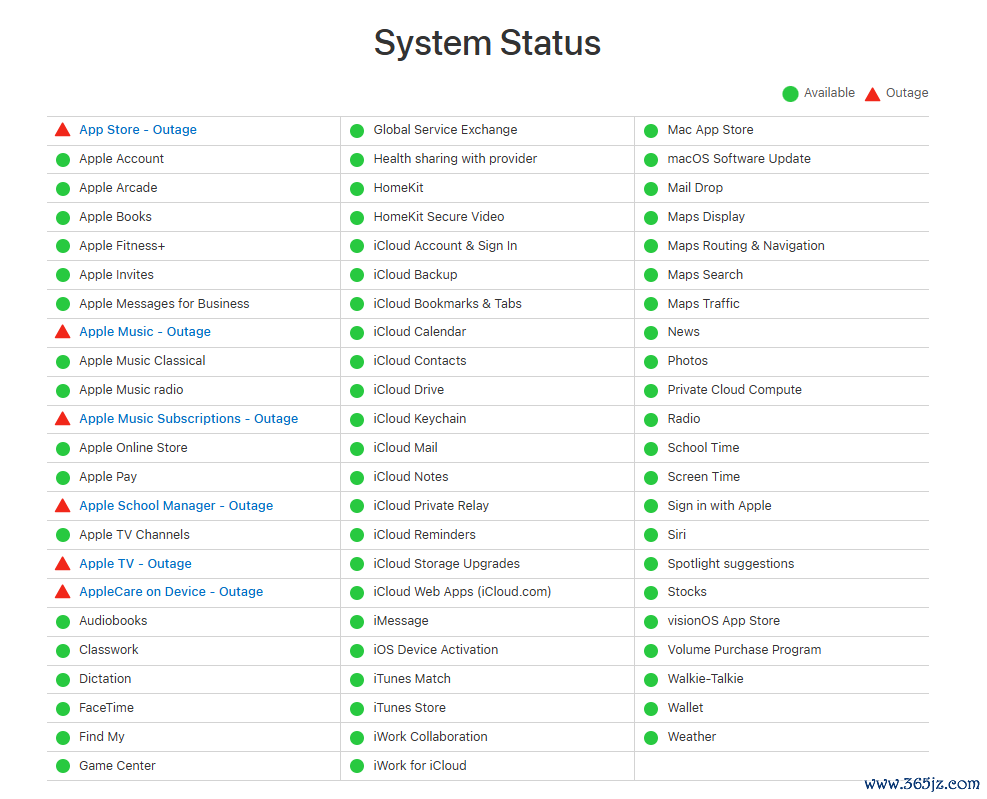This screenshot has height=799, width=987.
Task: Select the Spotlight suggestions text
Action: coord(731,564)
